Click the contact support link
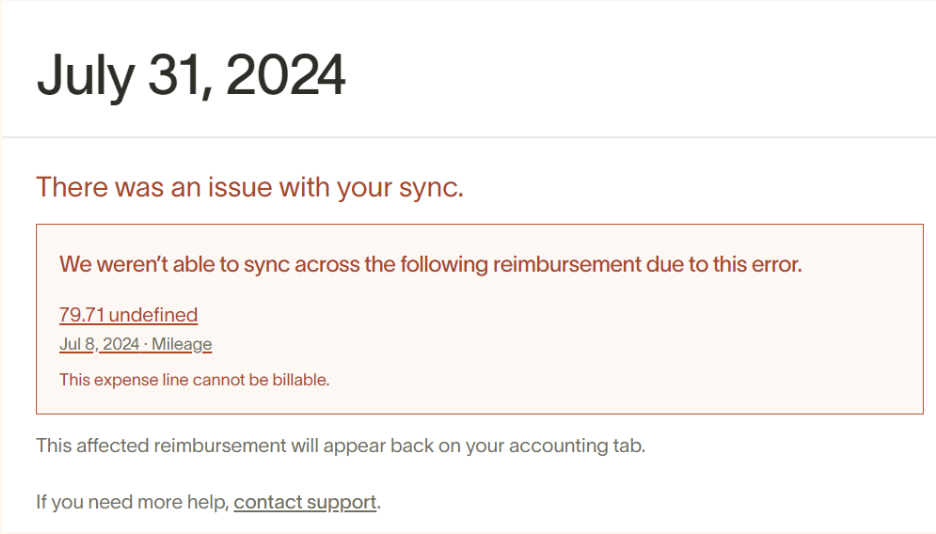 305,502
